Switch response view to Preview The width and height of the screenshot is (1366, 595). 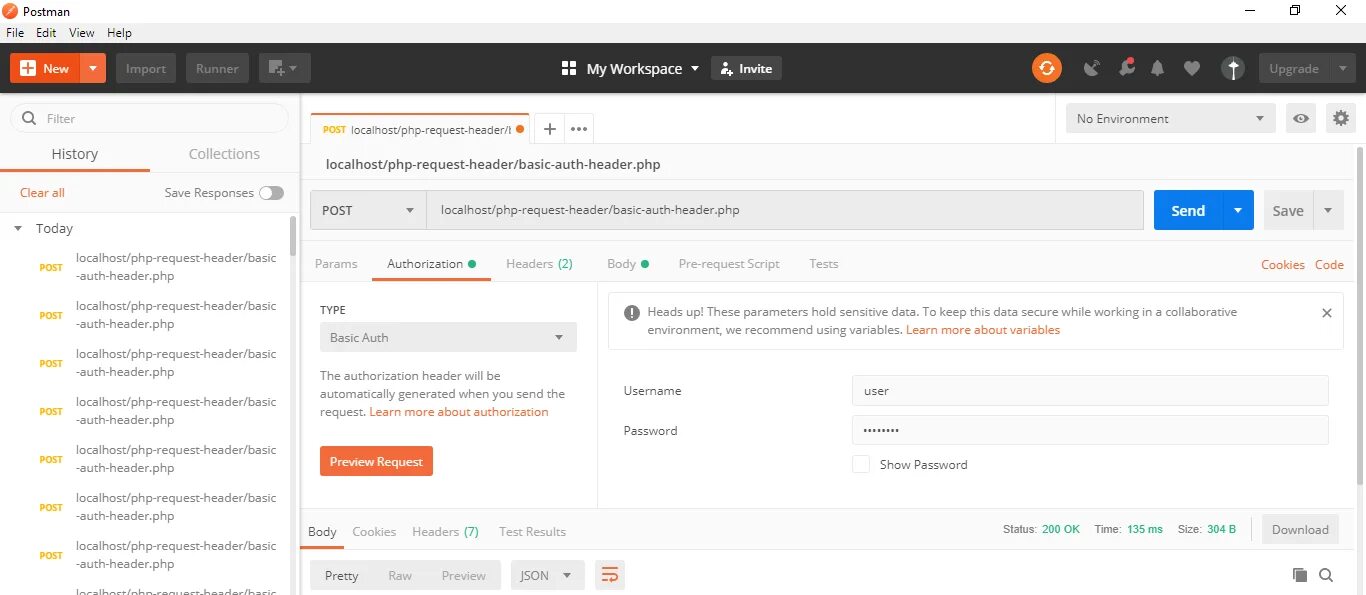point(464,575)
